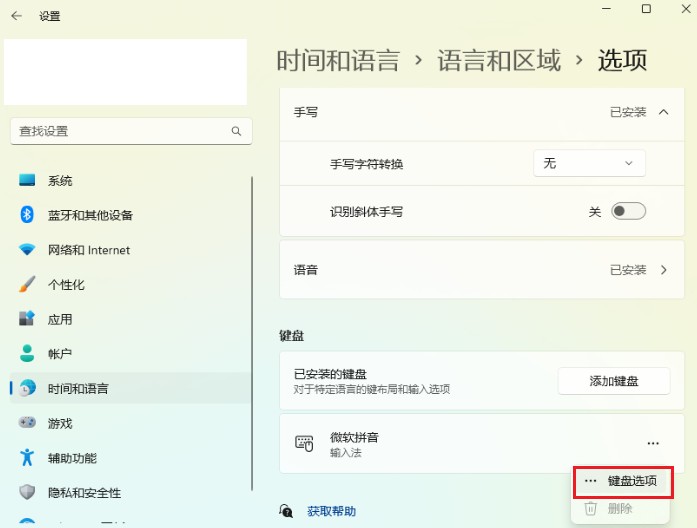Click 微软拼音 more options ellipsis
The width and height of the screenshot is (697, 528).
click(652, 443)
